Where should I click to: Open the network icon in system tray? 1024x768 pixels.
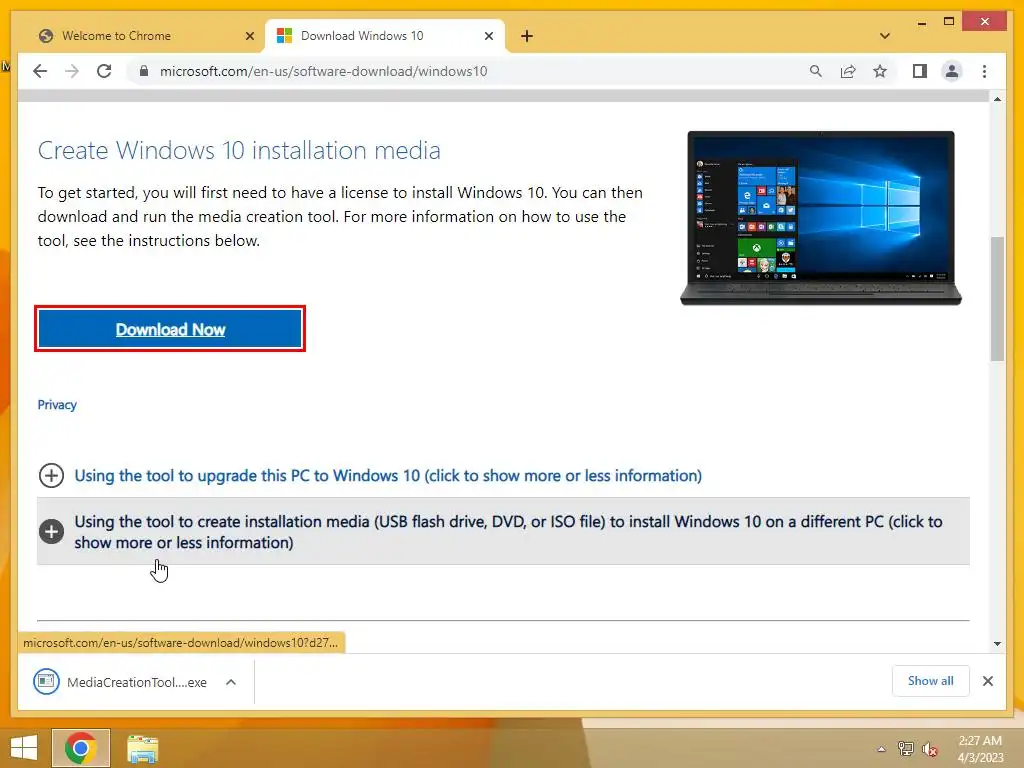pos(905,749)
